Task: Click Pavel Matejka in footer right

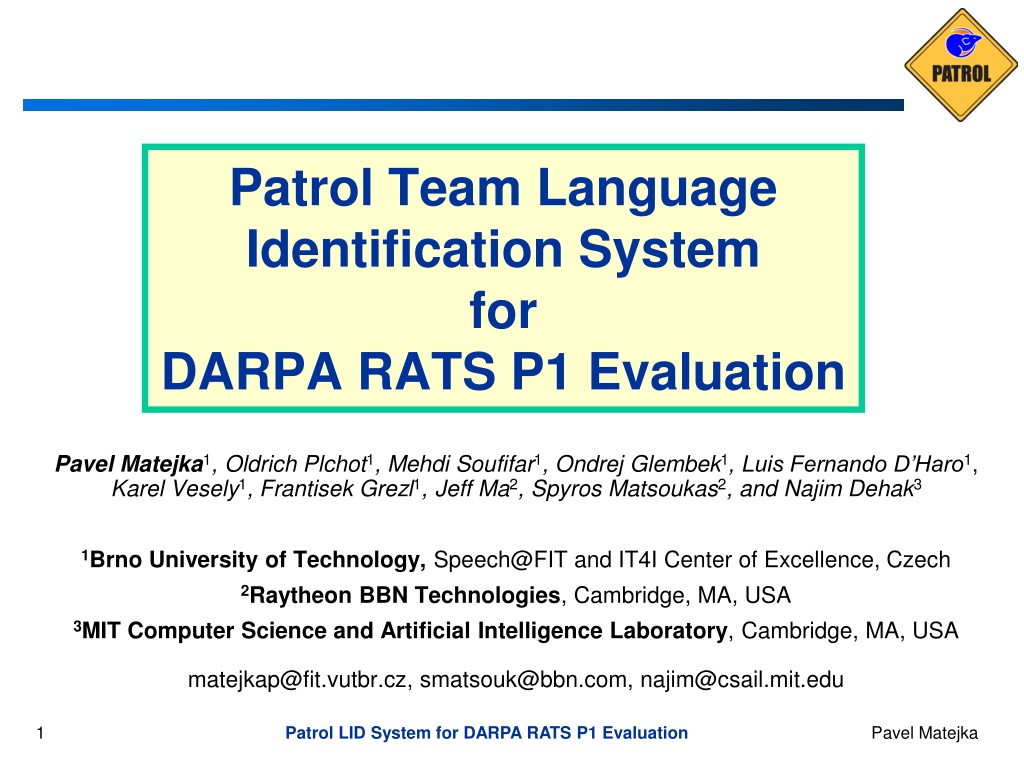Action: tap(924, 733)
